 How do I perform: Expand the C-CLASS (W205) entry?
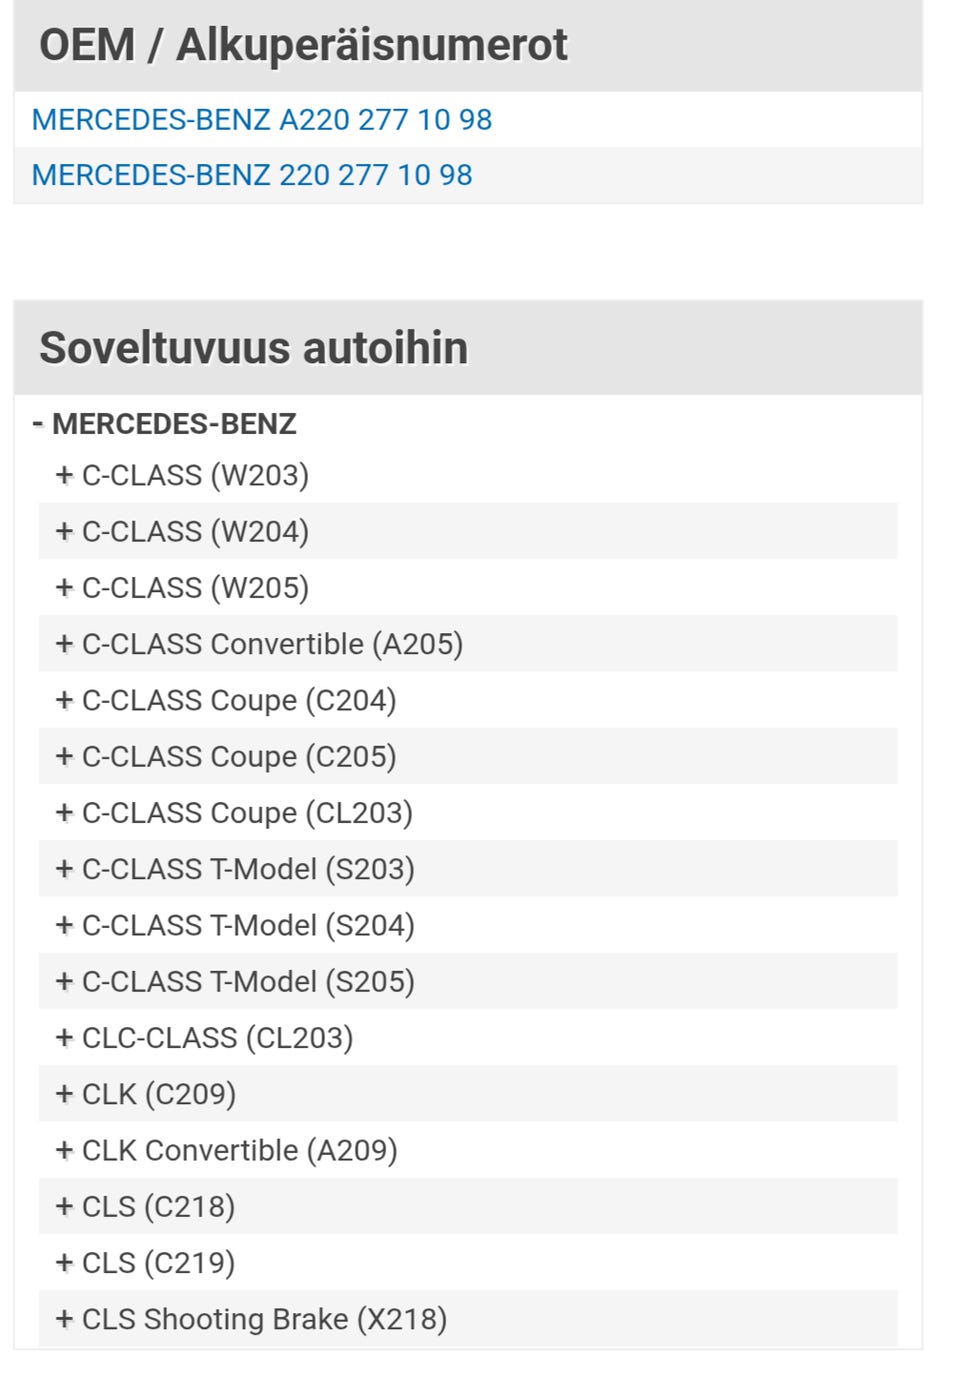[x=468, y=587]
